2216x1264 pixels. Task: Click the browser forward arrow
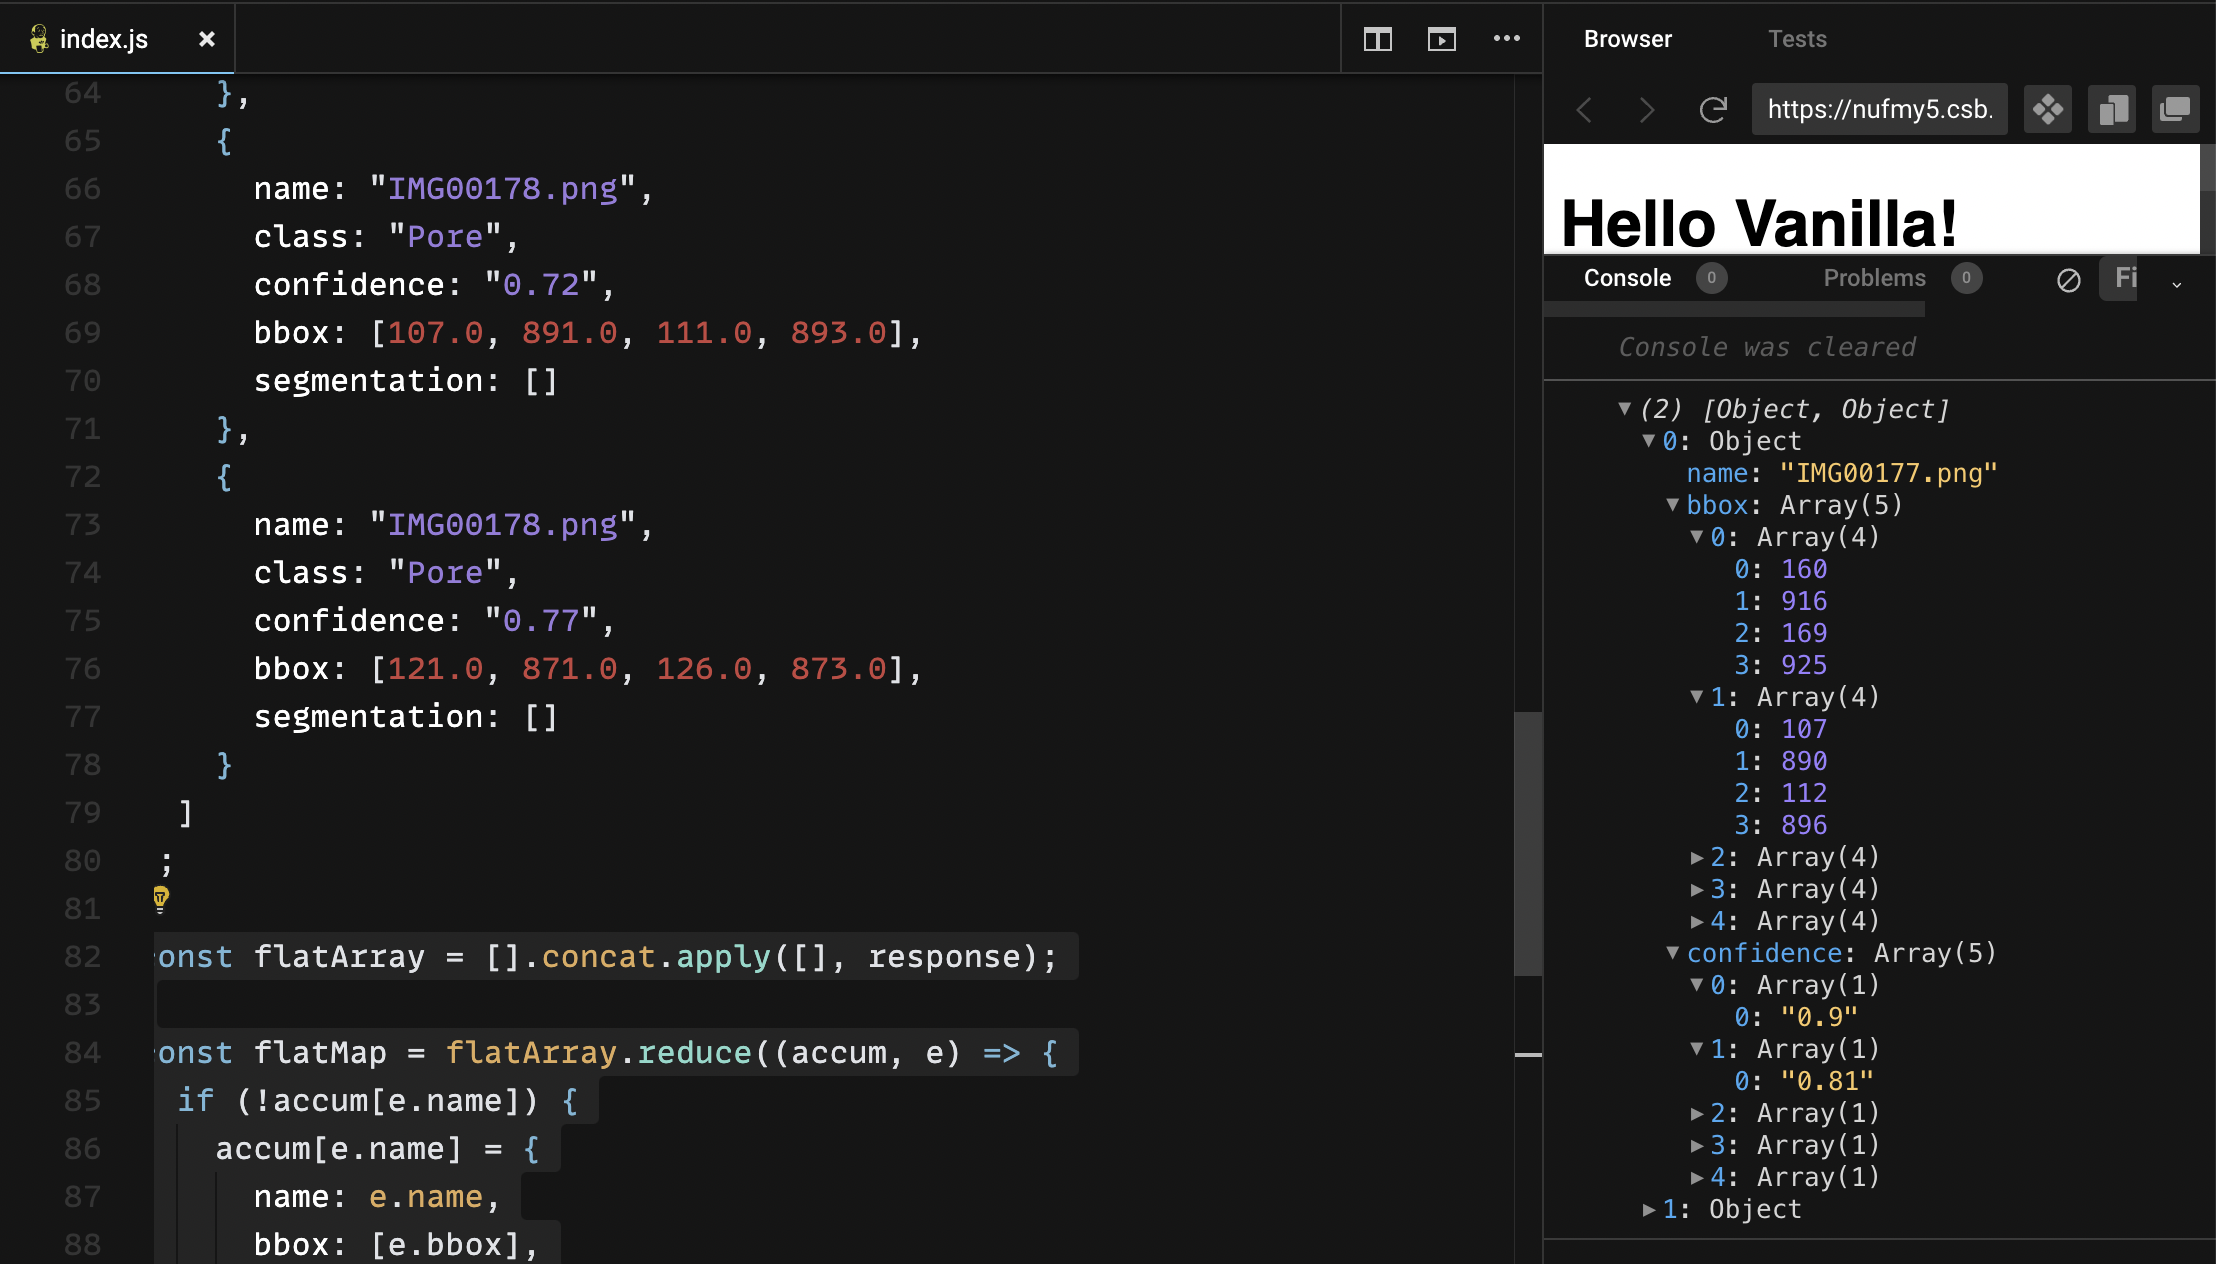[x=1647, y=109]
